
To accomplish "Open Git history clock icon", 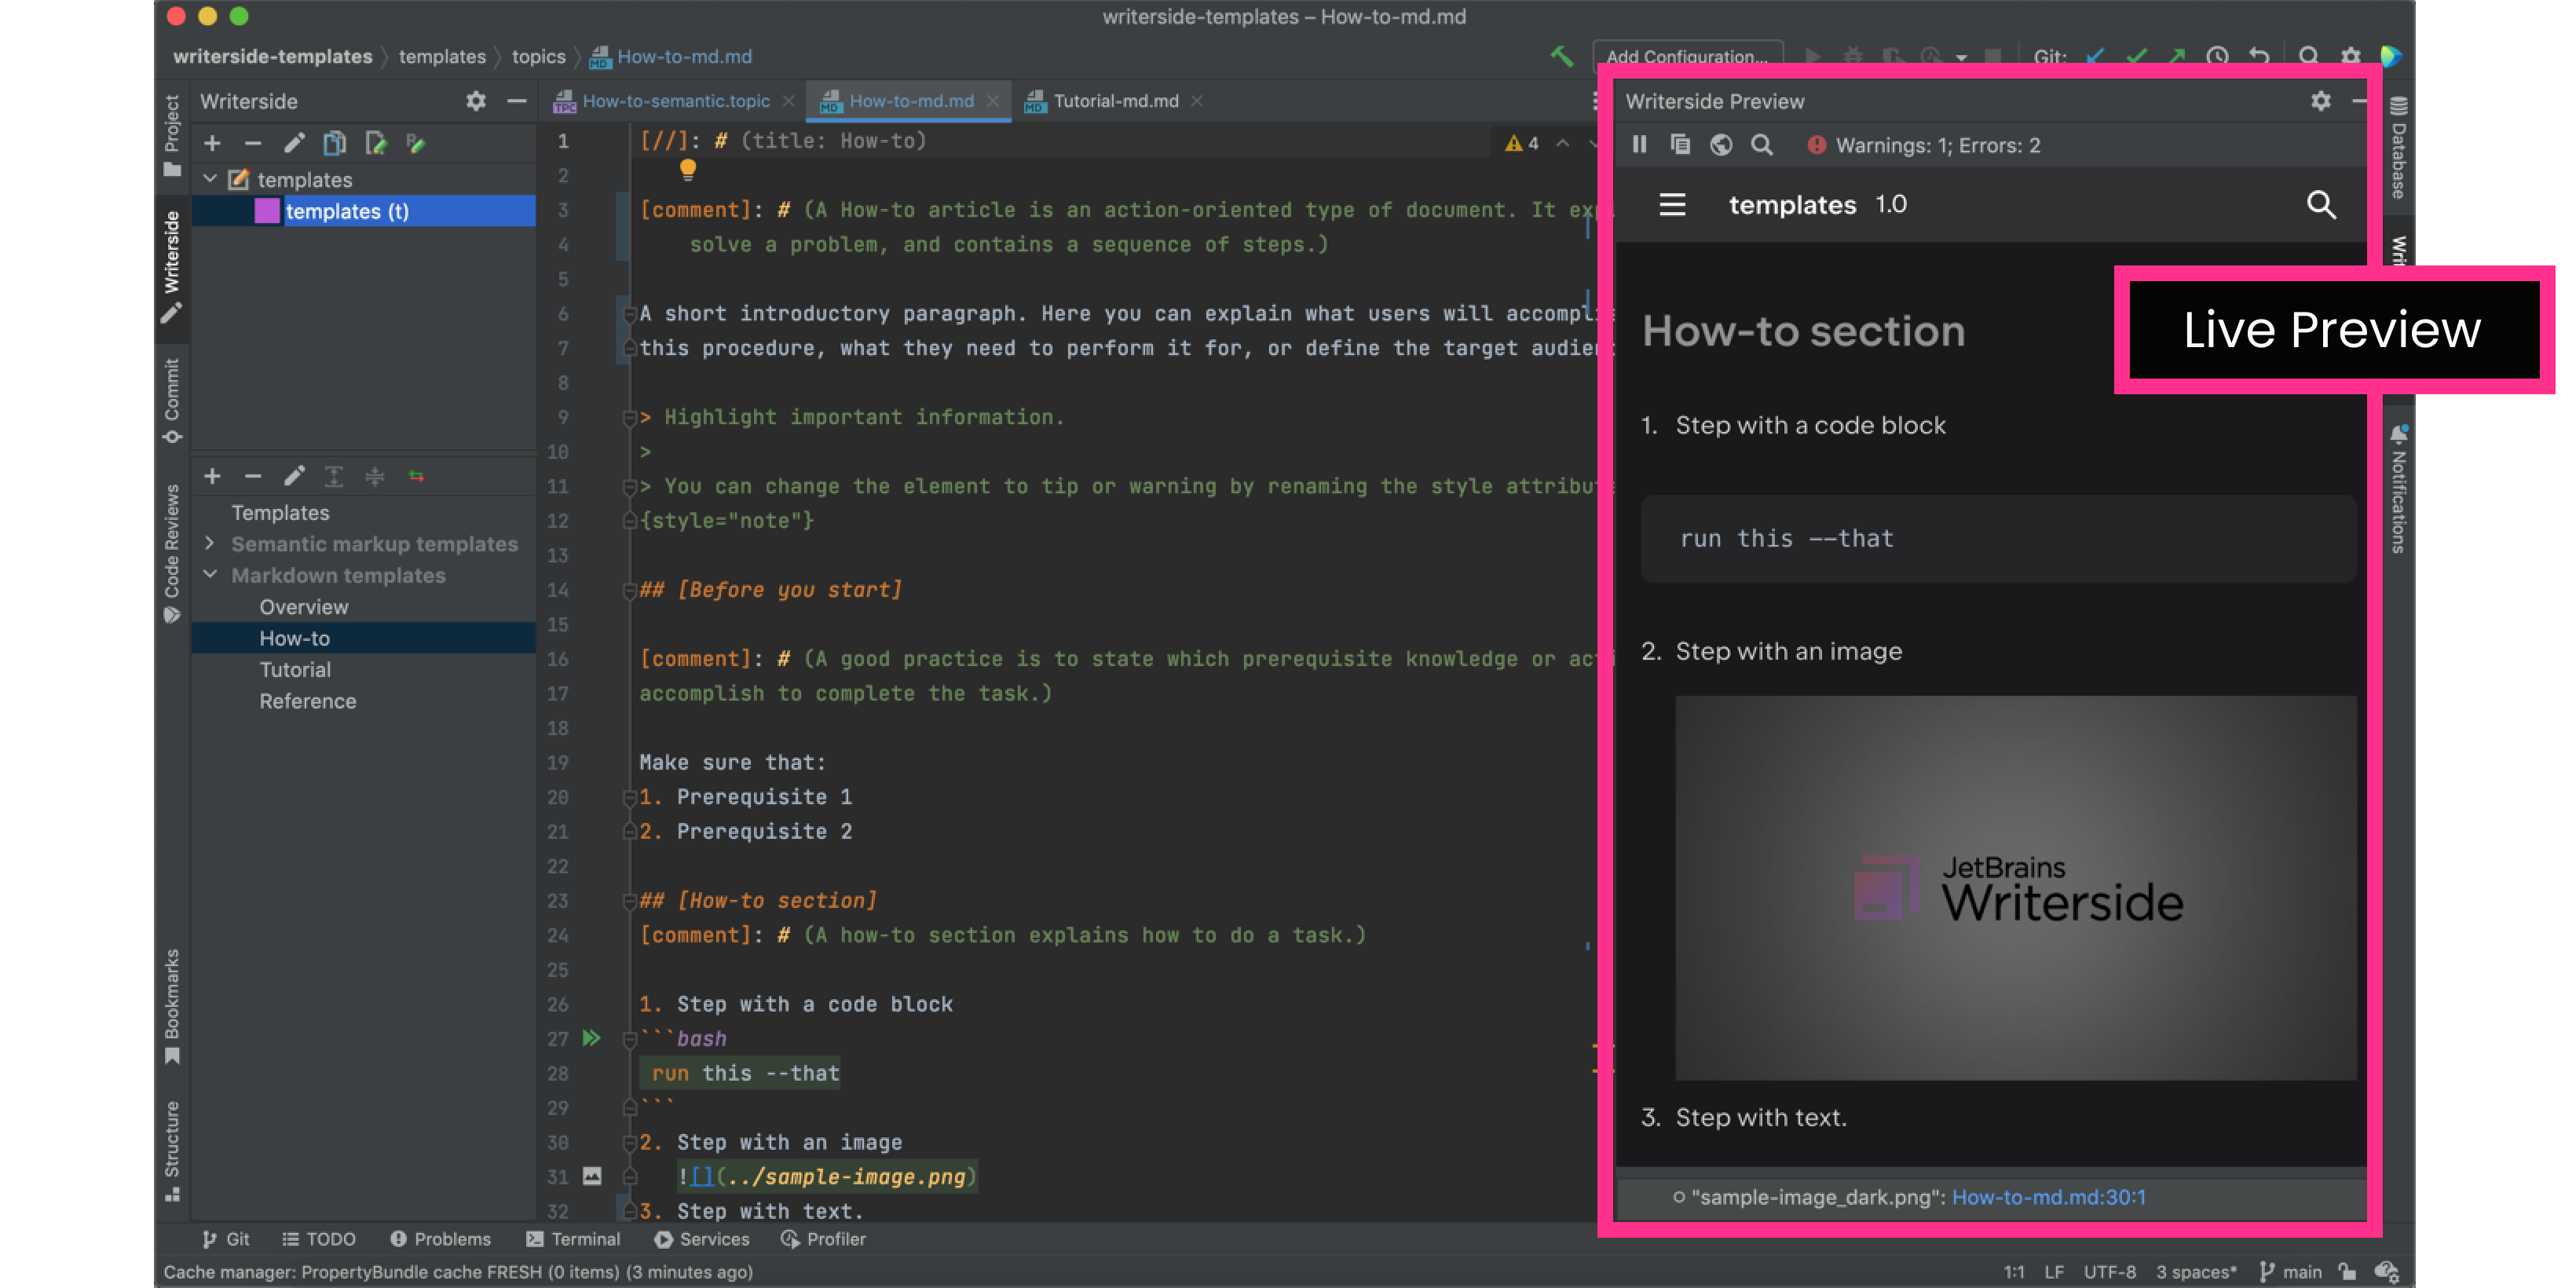I will click(x=2217, y=56).
